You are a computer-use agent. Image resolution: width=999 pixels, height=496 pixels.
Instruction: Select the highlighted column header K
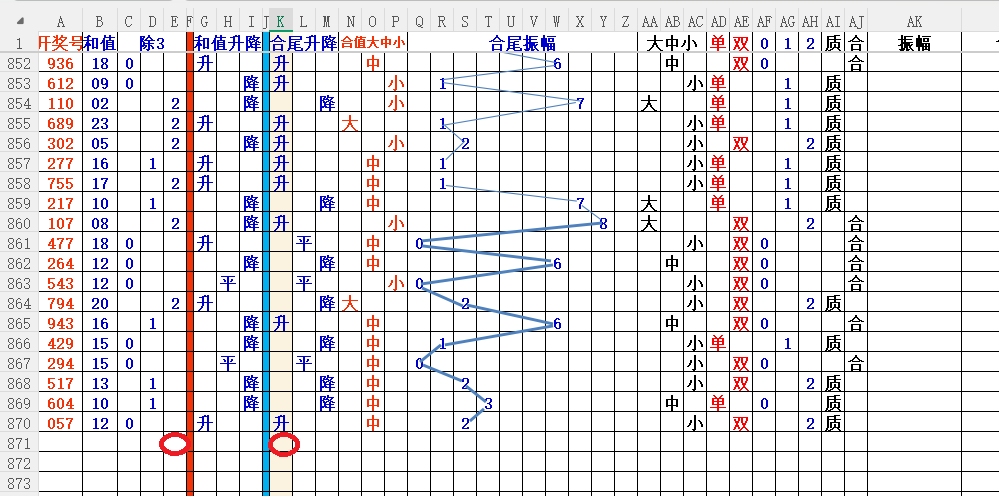point(281,22)
